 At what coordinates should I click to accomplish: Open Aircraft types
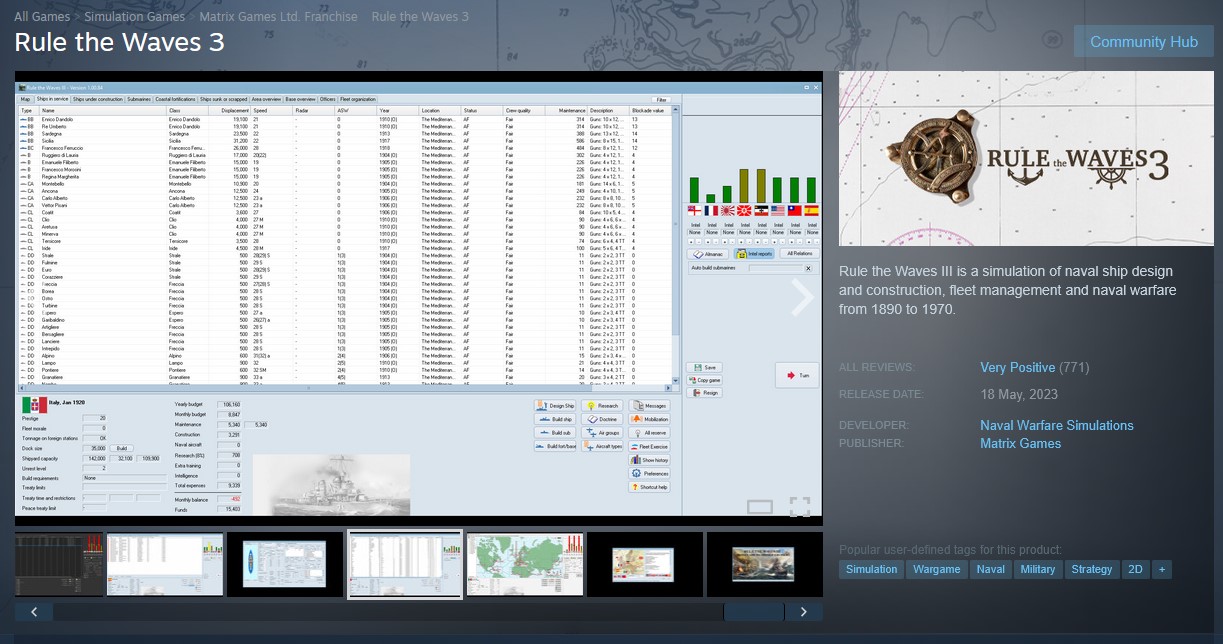click(604, 446)
